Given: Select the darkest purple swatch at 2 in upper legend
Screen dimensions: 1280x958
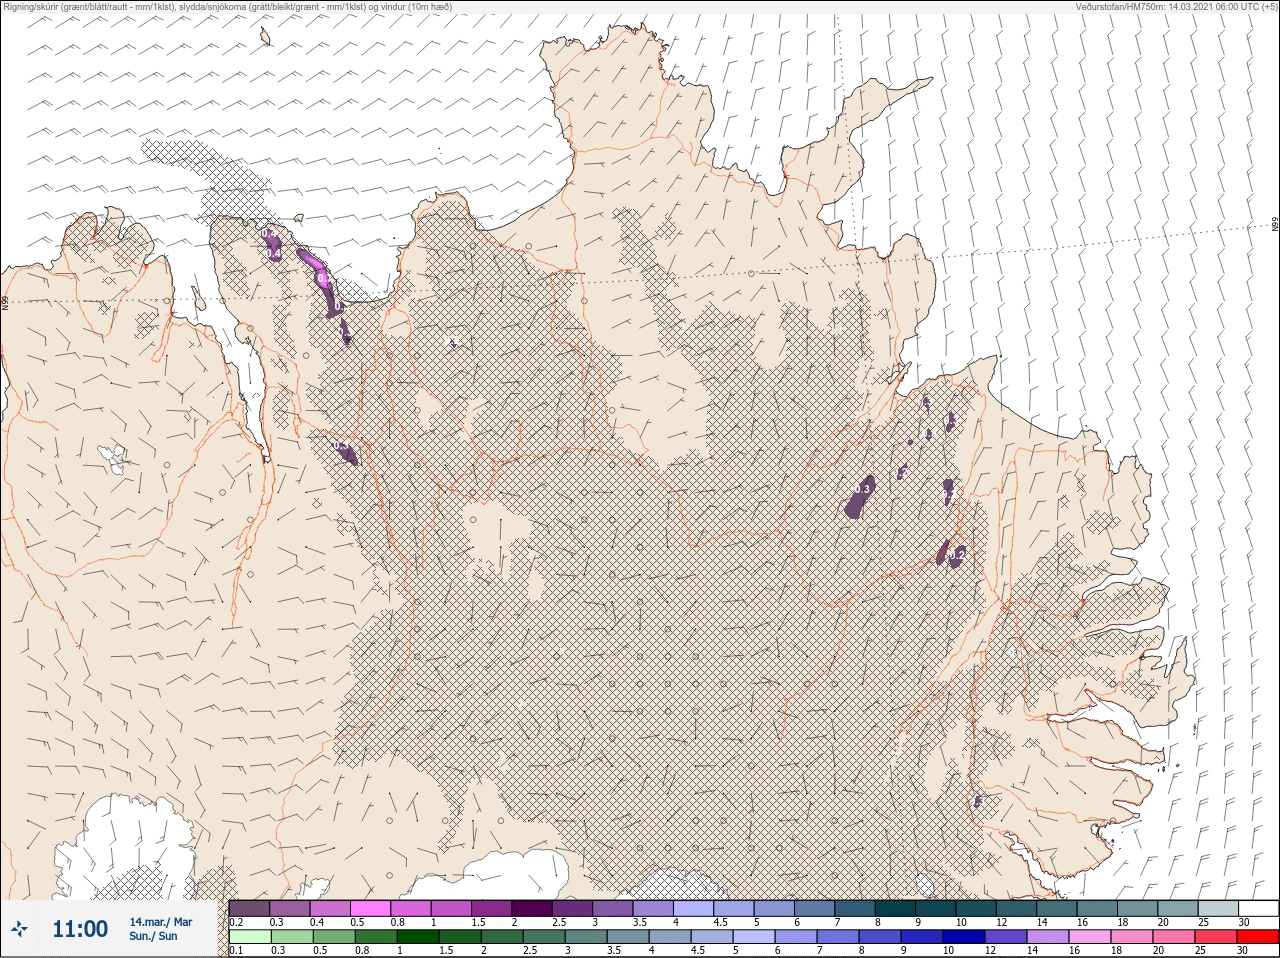Looking at the screenshot, I should [532, 908].
